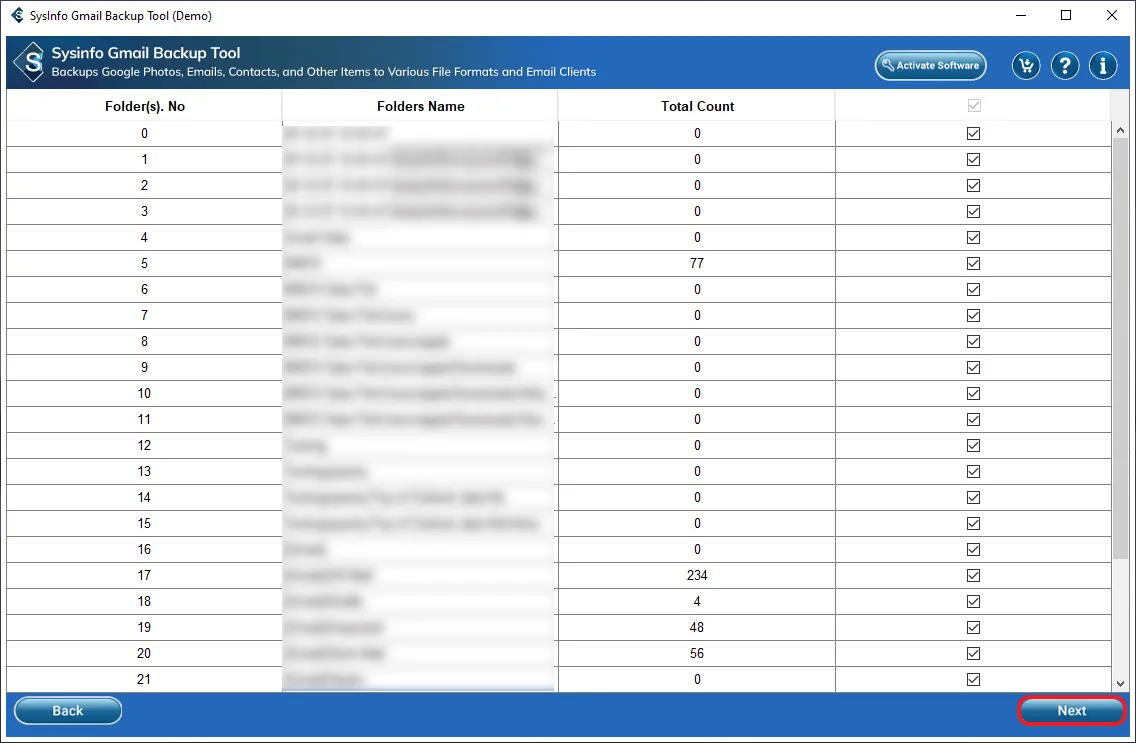
Task: Uncheck the checkbox for folder 1
Action: [974, 159]
